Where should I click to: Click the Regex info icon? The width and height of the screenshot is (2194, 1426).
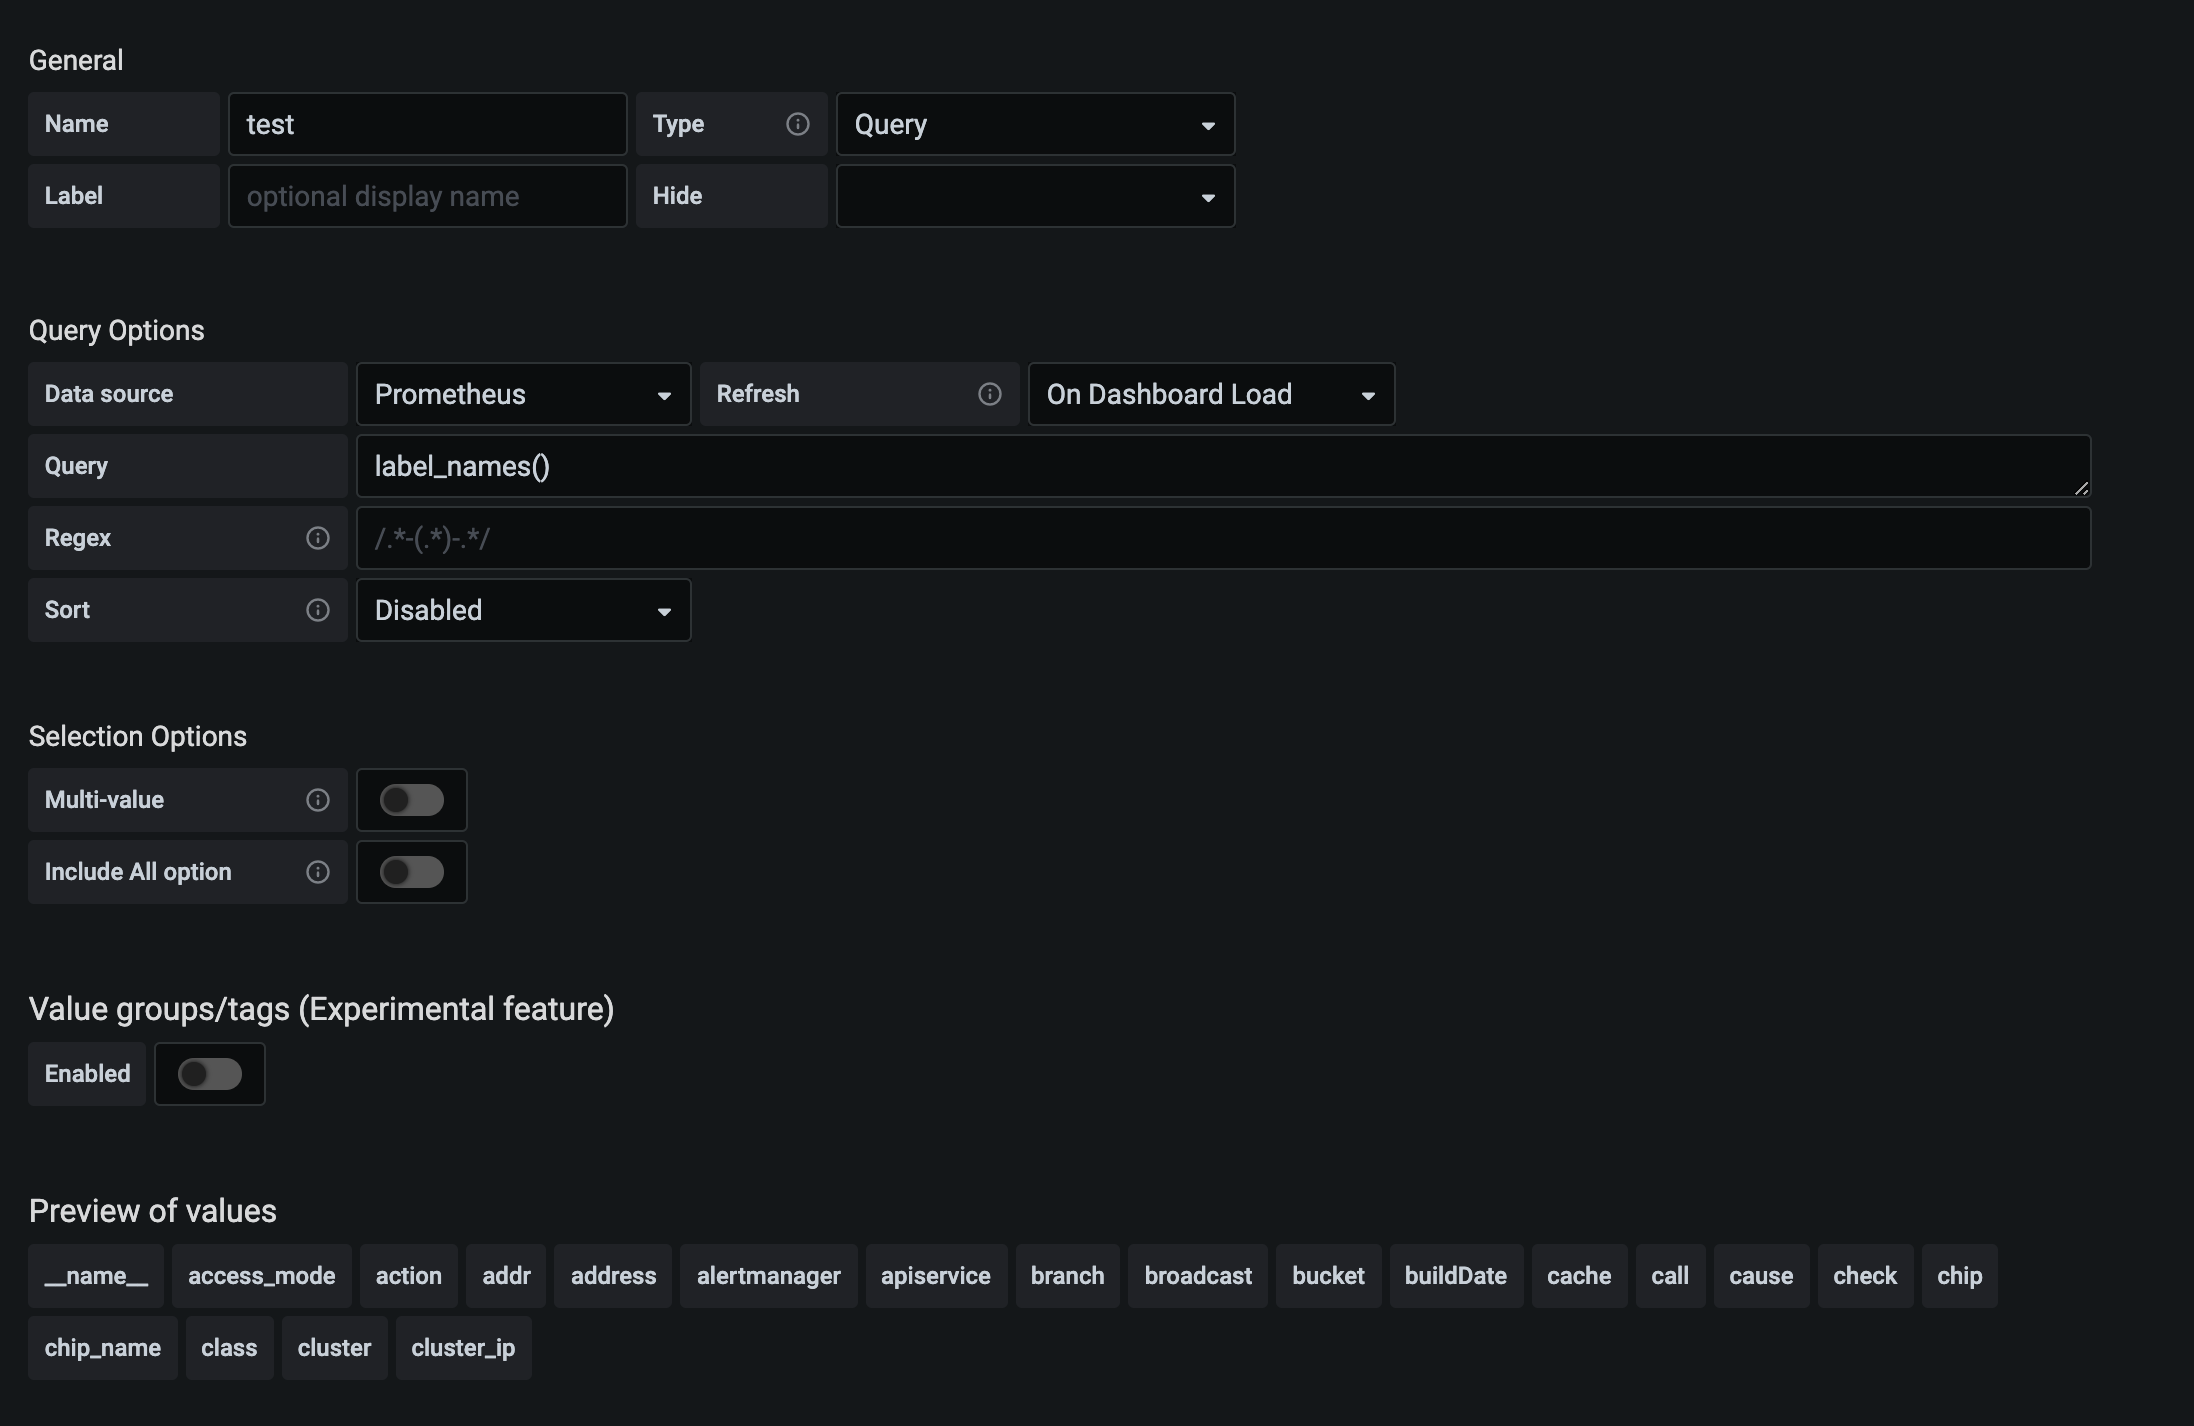coord(318,538)
